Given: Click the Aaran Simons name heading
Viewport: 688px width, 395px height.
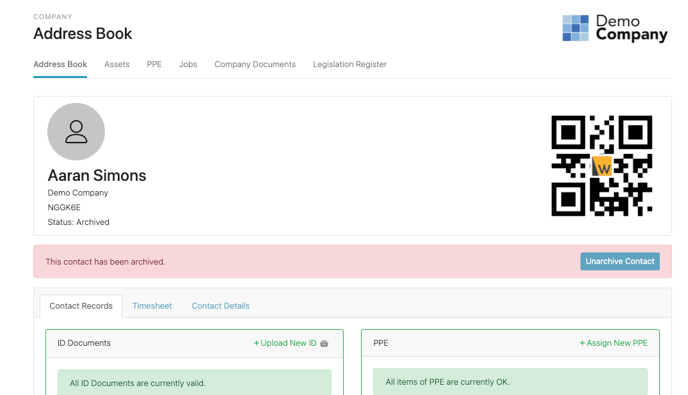Looking at the screenshot, I should click(x=97, y=176).
